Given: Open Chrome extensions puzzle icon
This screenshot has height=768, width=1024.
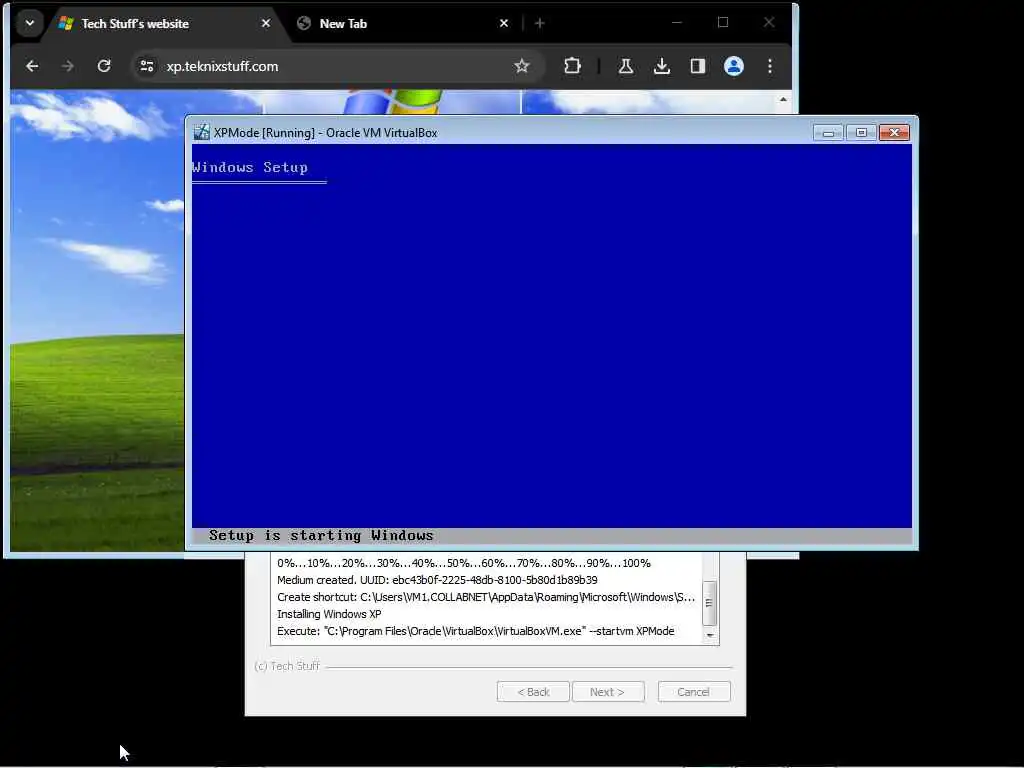Looking at the screenshot, I should [x=572, y=66].
